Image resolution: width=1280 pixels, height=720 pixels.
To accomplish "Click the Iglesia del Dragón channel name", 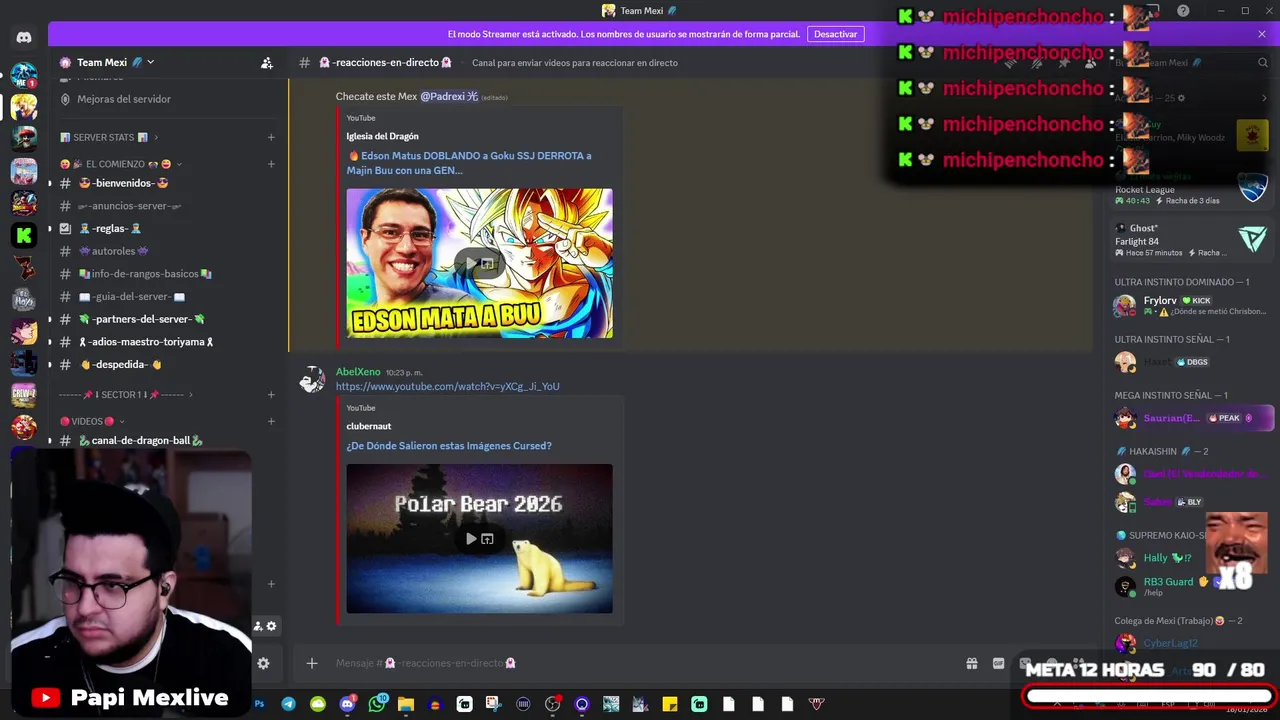I will pyautogui.click(x=383, y=136).
